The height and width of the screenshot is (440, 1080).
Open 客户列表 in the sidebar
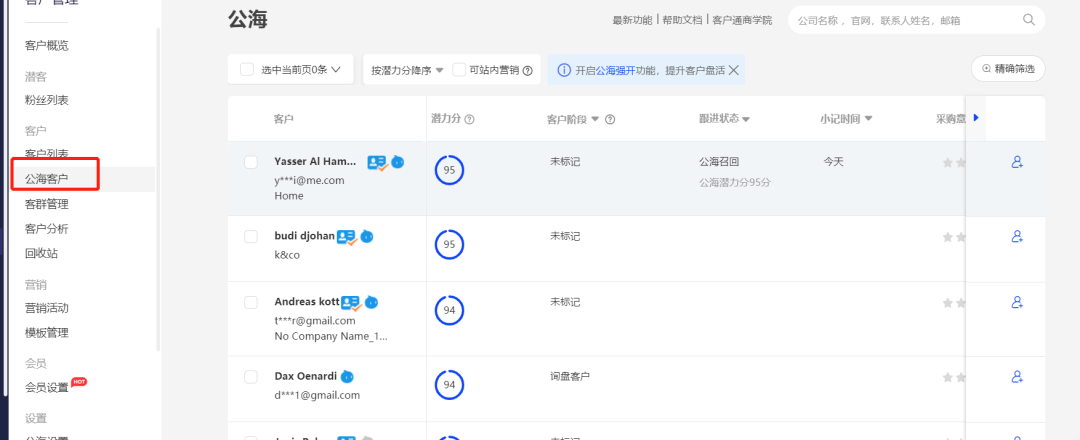47,153
